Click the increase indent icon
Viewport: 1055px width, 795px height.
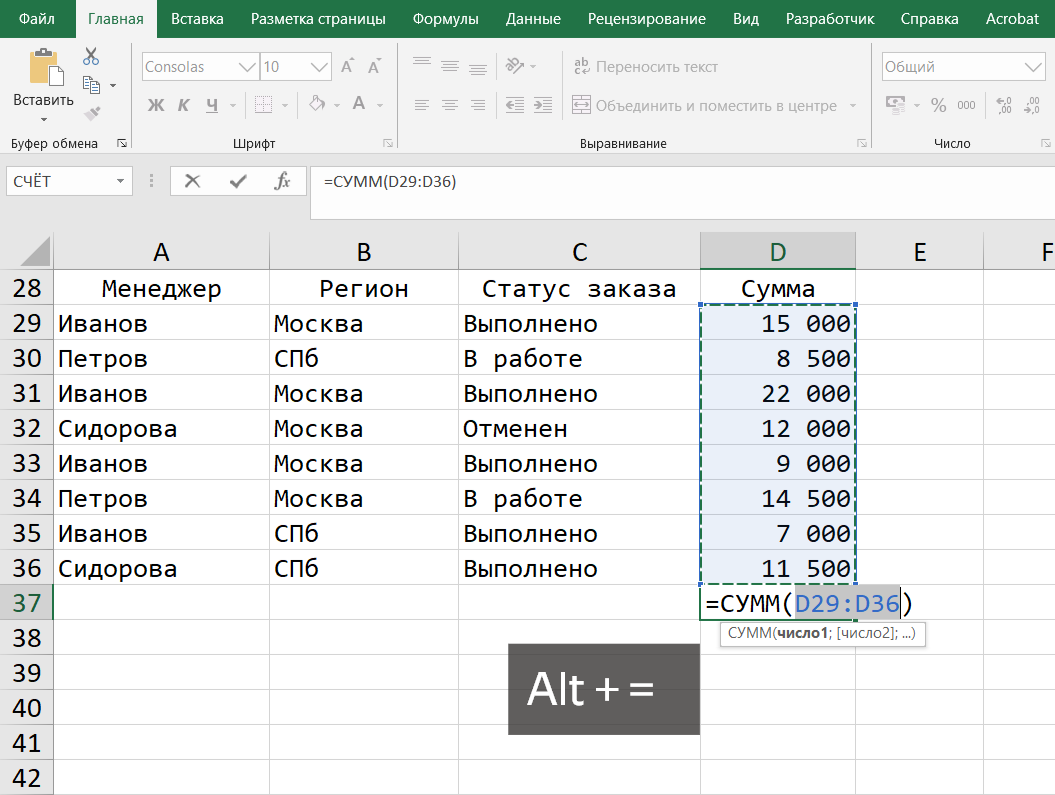(542, 105)
